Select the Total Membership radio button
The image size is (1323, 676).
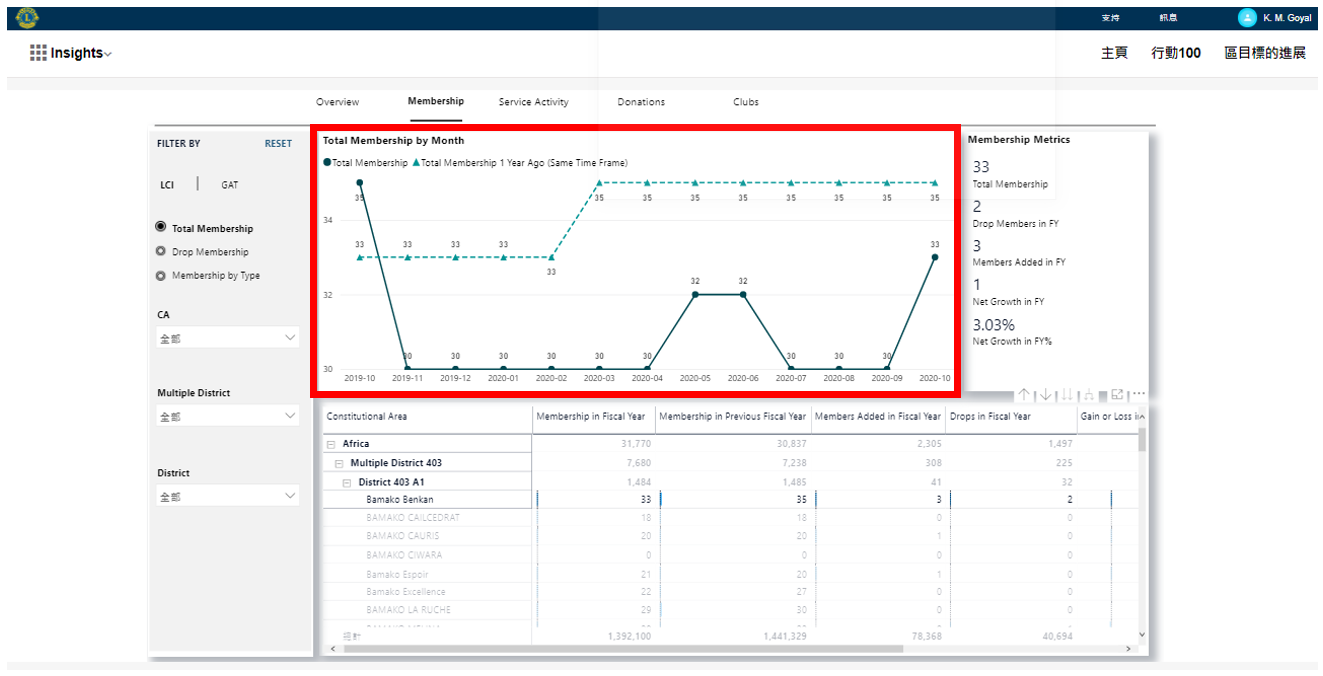coord(161,228)
